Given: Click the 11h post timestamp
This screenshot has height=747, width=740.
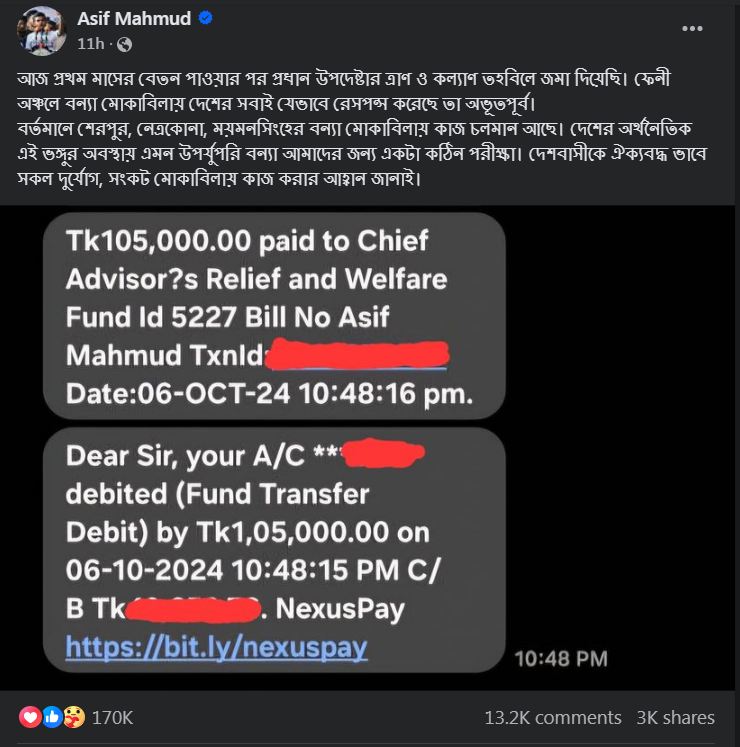Looking at the screenshot, I should point(90,44).
